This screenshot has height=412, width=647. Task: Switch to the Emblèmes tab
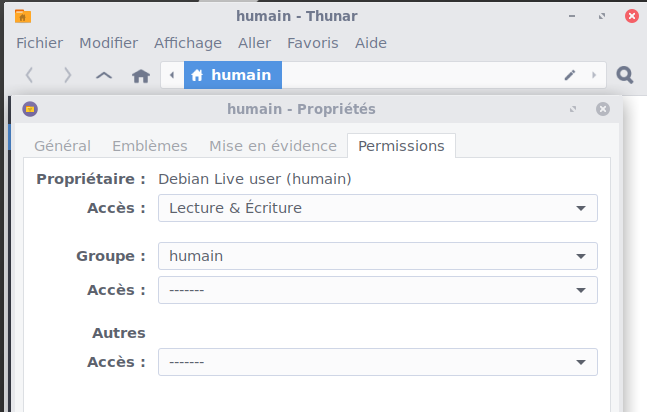click(x=149, y=146)
